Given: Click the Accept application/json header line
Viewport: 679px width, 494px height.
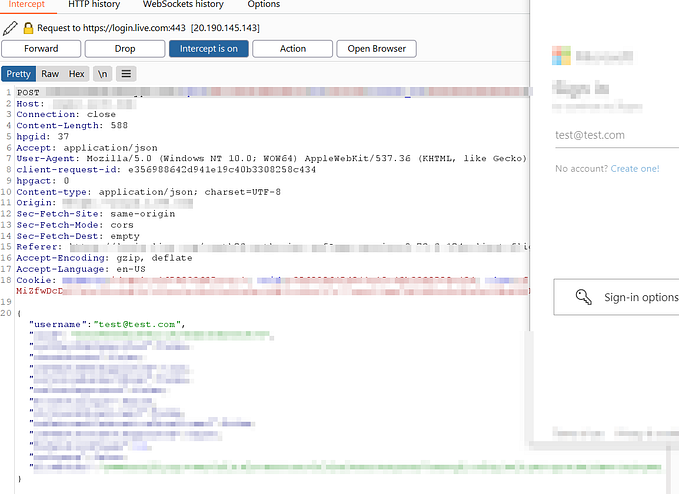Looking at the screenshot, I should coord(87,148).
